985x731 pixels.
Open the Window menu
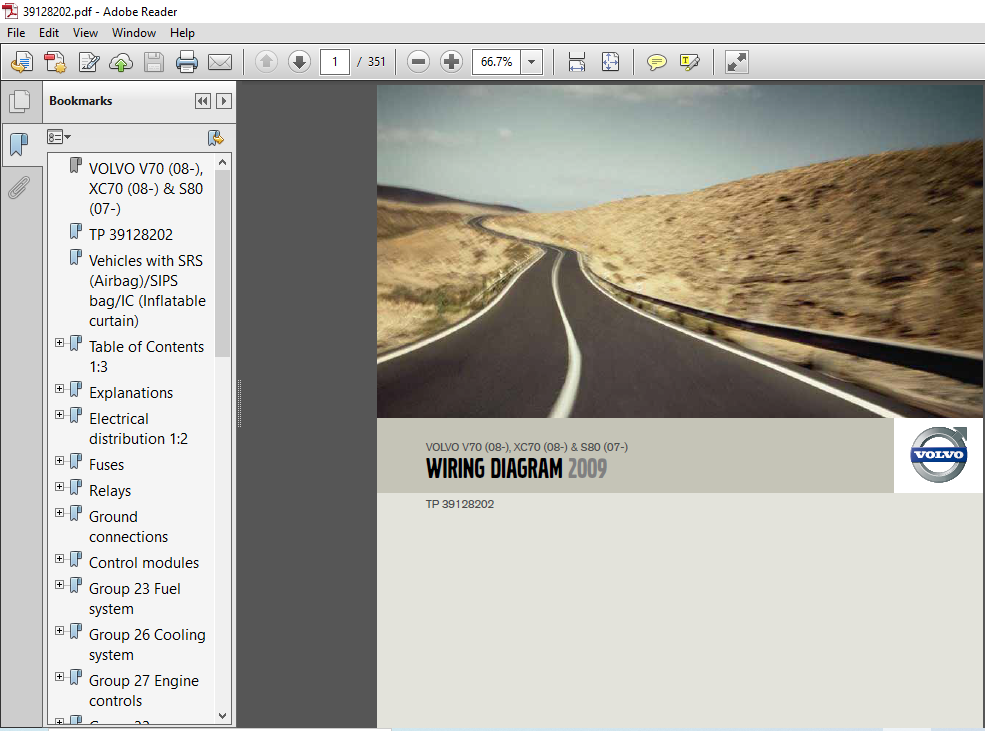(x=134, y=33)
